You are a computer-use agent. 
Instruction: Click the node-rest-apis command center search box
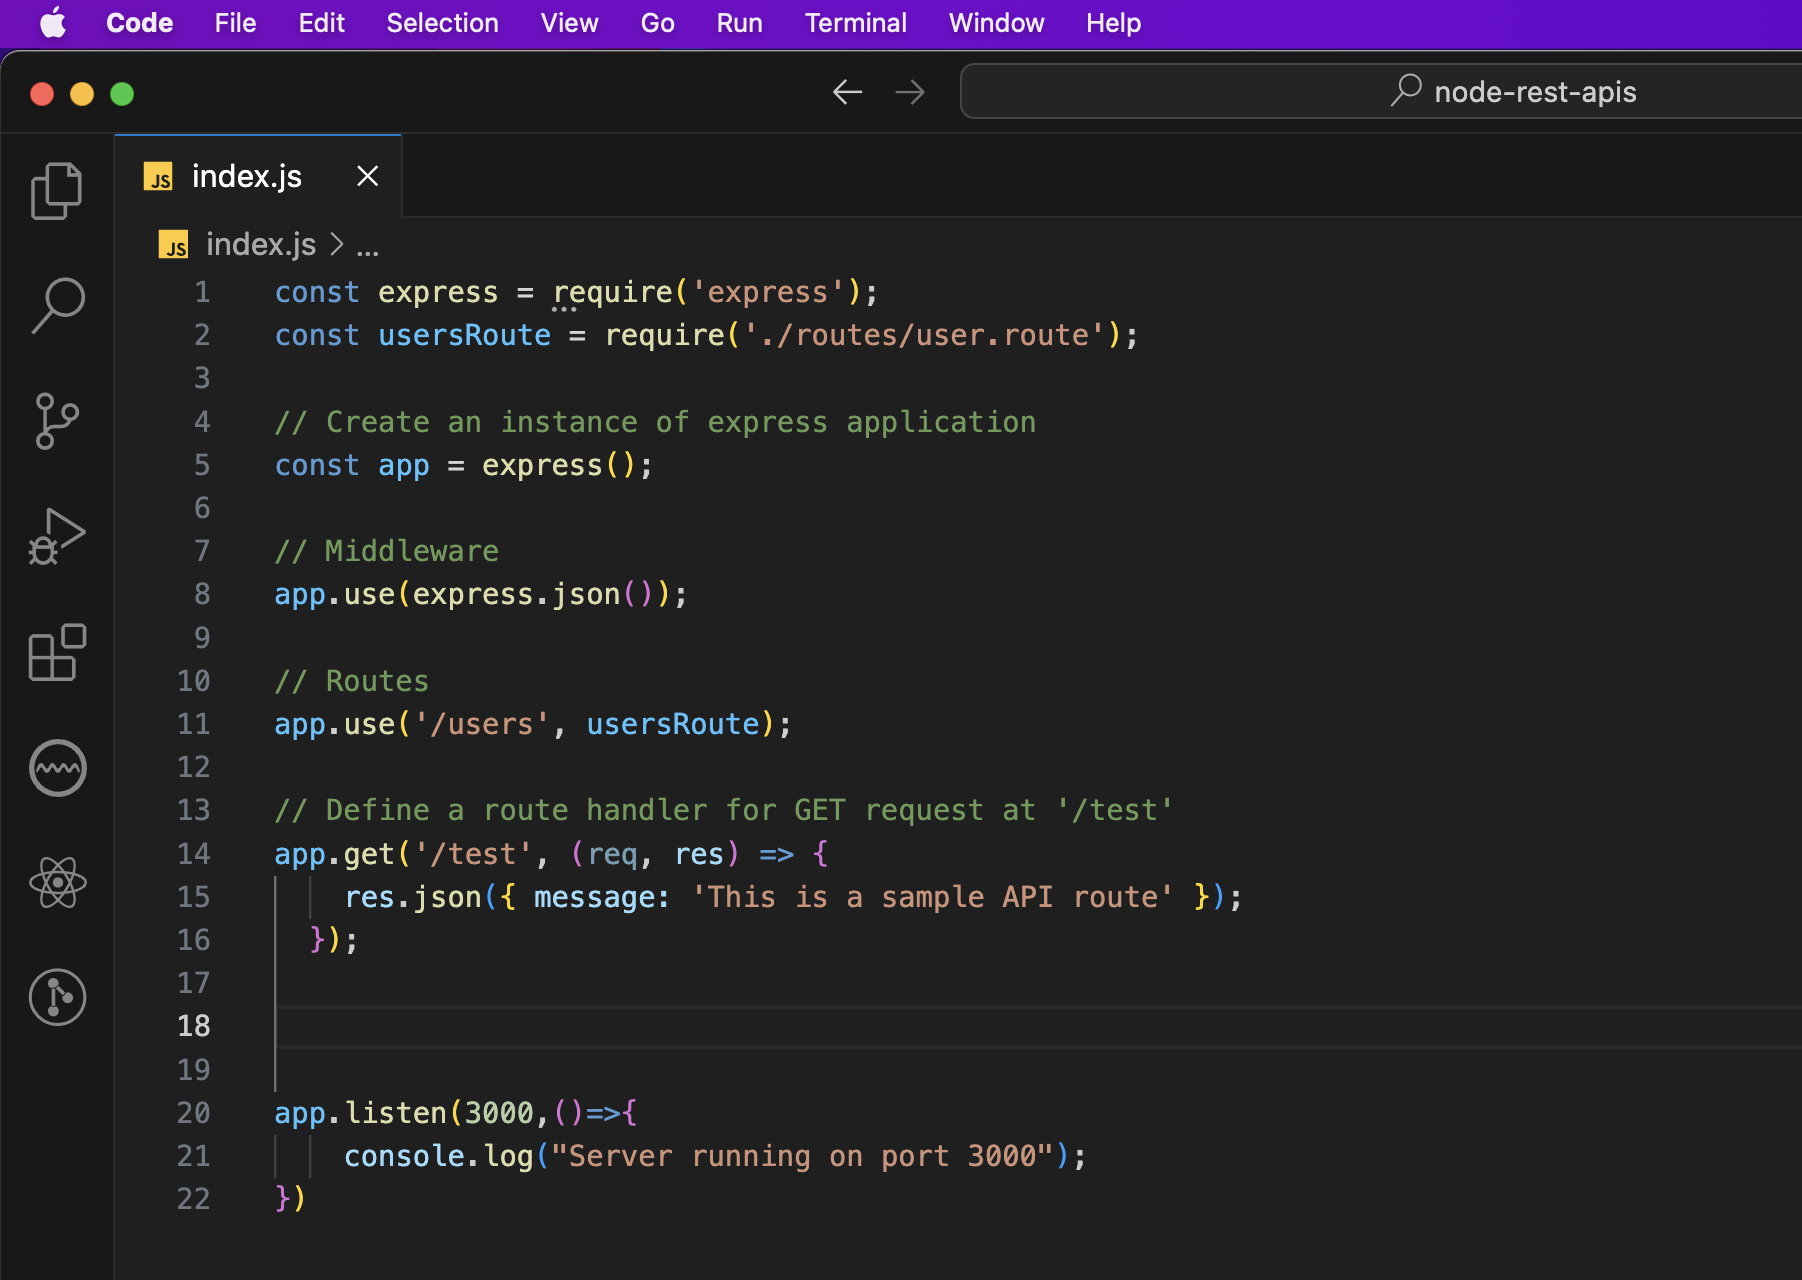click(1380, 92)
